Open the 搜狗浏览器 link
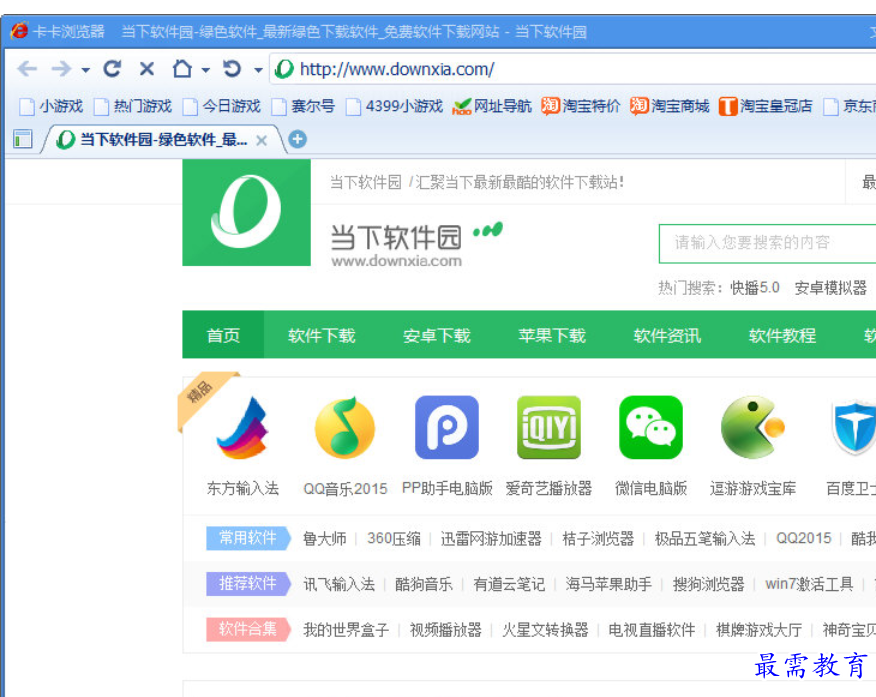This screenshot has height=697, width=876. 708,584
